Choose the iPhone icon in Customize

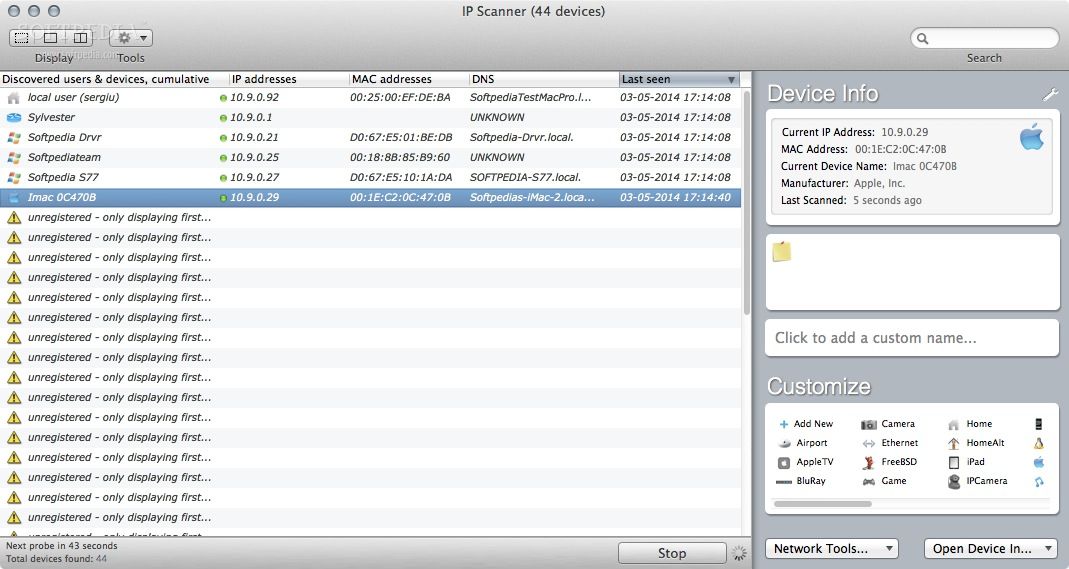[x=1039, y=424]
